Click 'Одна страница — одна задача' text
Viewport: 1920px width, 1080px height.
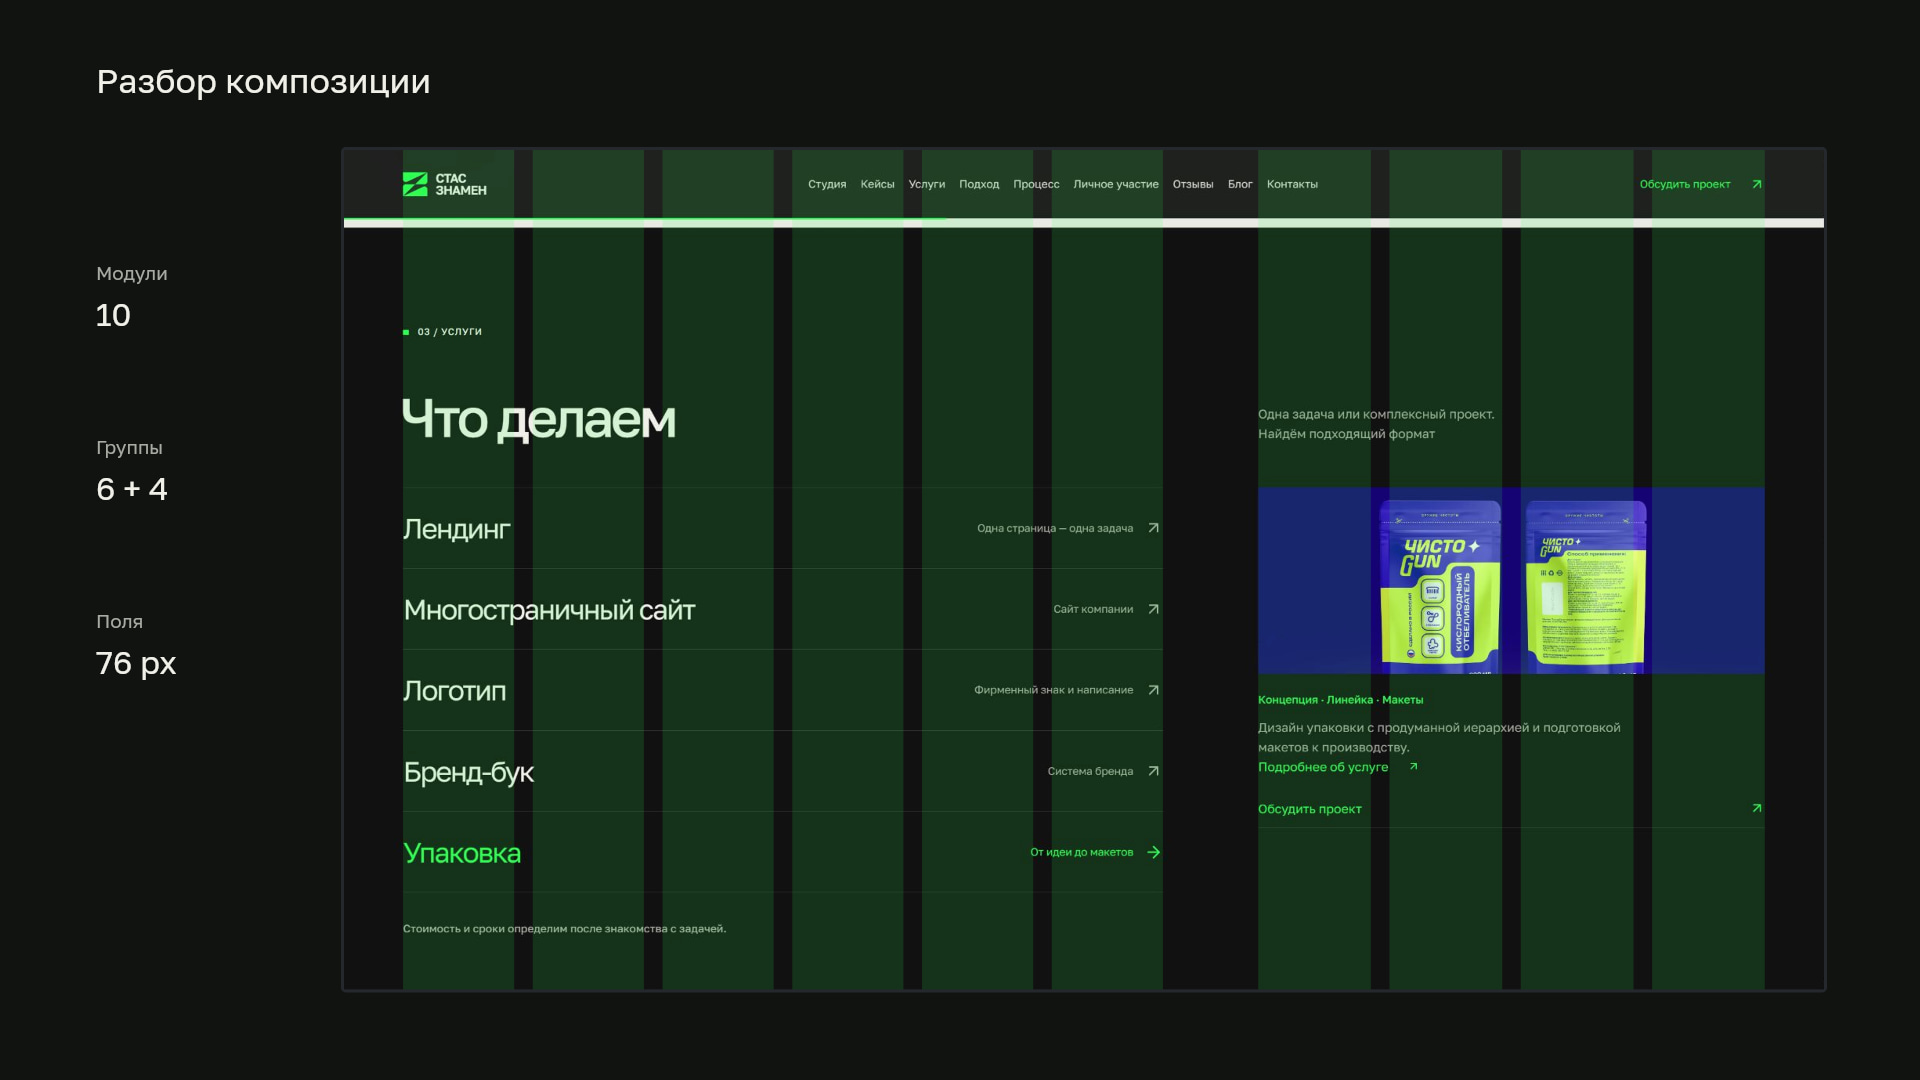tap(1055, 528)
